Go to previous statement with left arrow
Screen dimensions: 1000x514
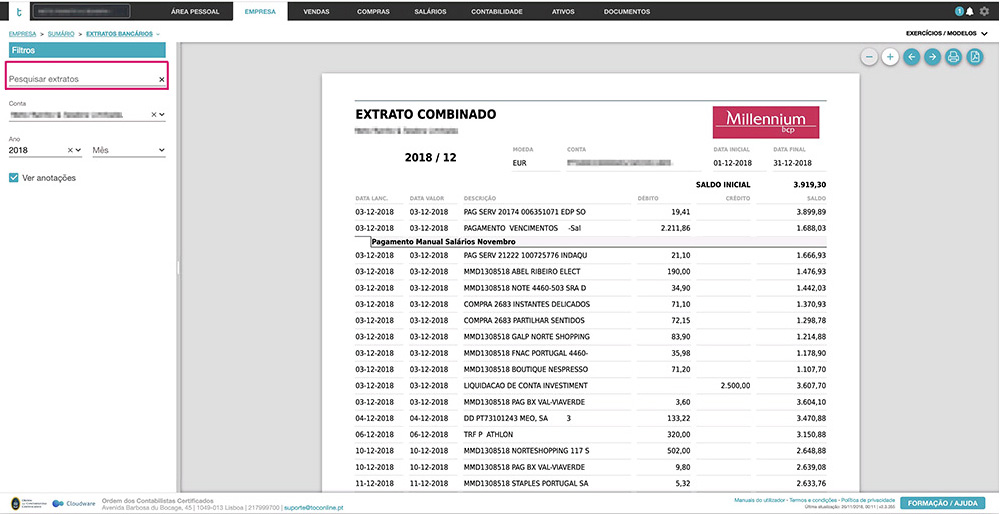tap(911, 57)
